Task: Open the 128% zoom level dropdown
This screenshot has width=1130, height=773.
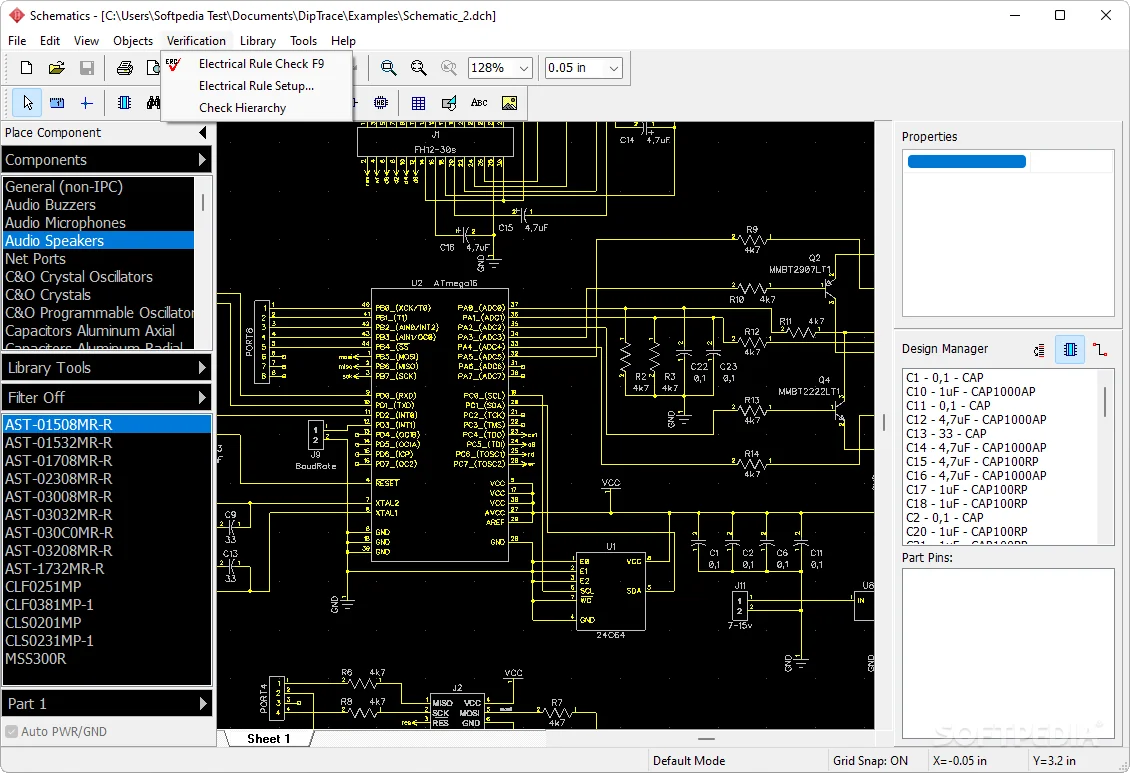Action: click(526, 68)
